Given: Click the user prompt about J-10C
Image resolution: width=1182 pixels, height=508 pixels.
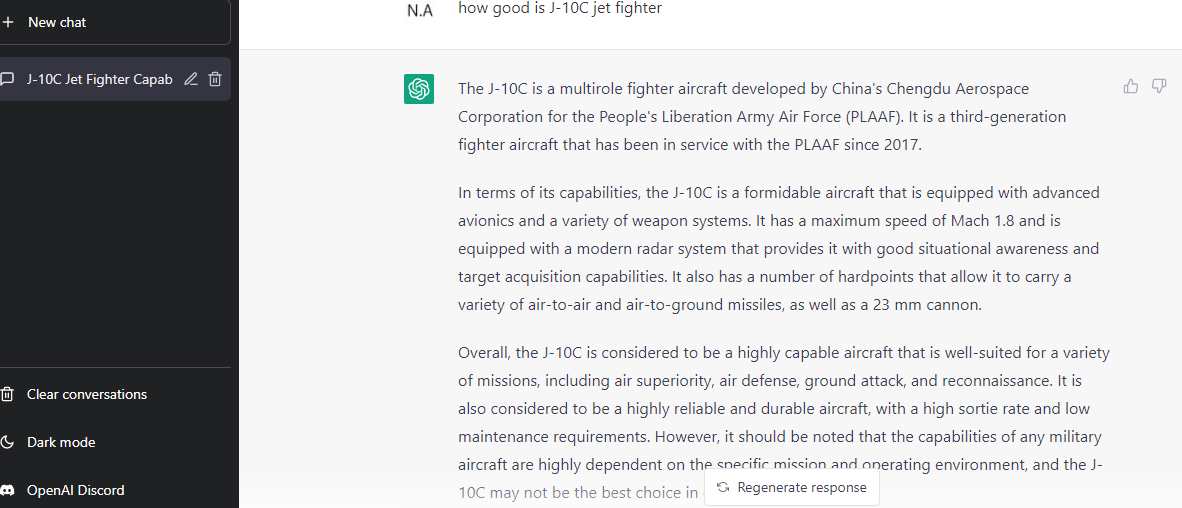Looking at the screenshot, I should (x=560, y=10).
